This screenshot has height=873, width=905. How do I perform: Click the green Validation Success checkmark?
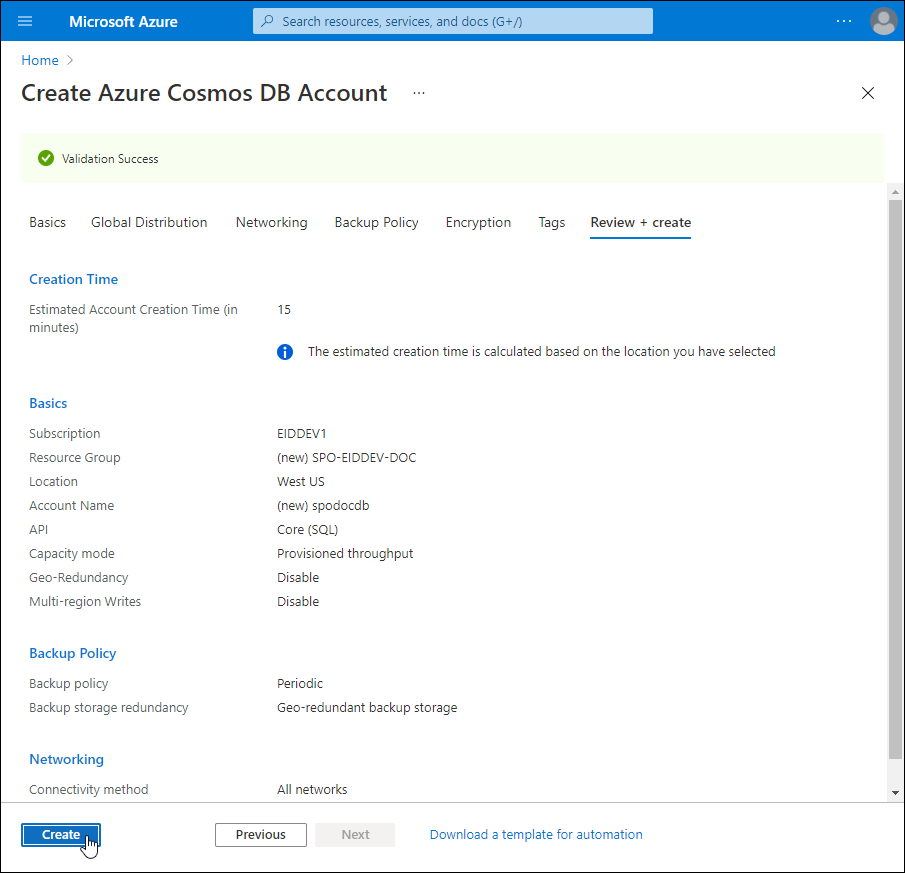[x=46, y=158]
